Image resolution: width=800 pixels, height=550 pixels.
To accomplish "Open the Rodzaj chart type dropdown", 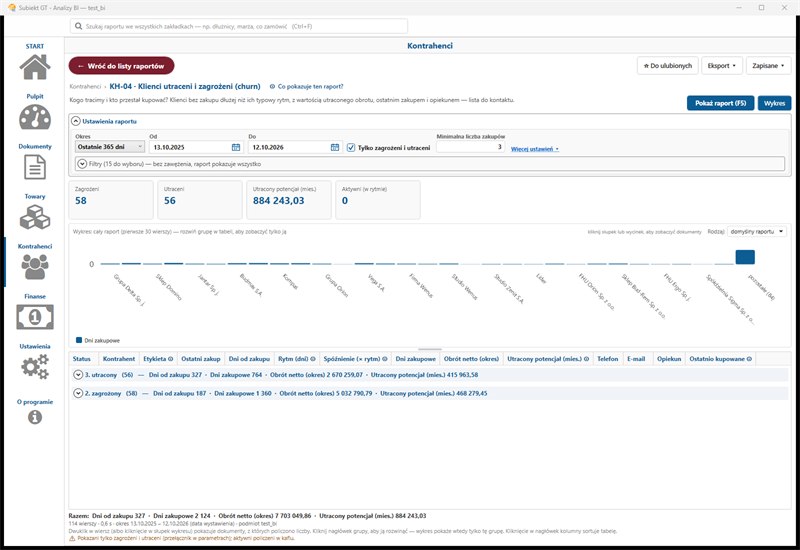I will (x=757, y=232).
